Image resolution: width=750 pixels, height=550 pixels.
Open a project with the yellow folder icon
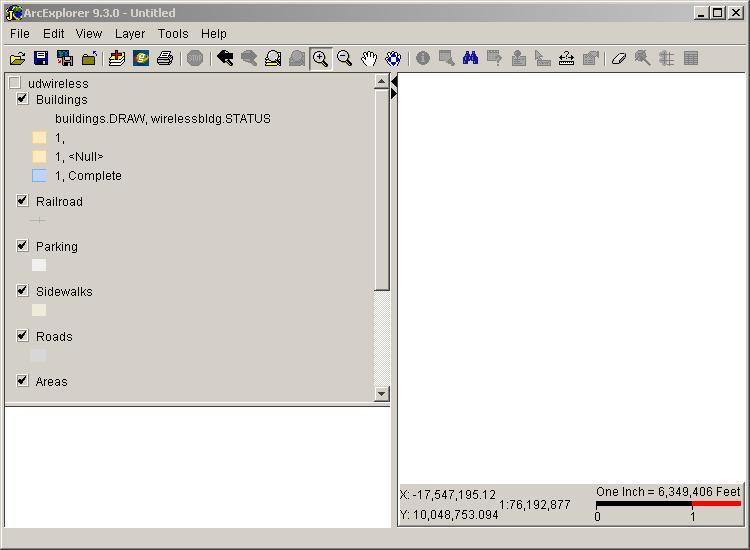coord(18,59)
